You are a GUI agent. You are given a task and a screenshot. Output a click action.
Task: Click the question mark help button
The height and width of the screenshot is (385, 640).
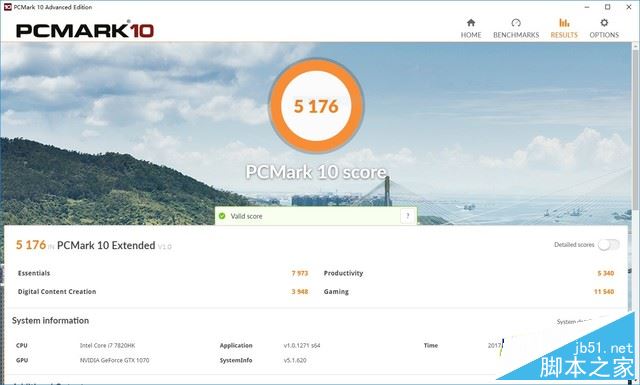click(407, 216)
